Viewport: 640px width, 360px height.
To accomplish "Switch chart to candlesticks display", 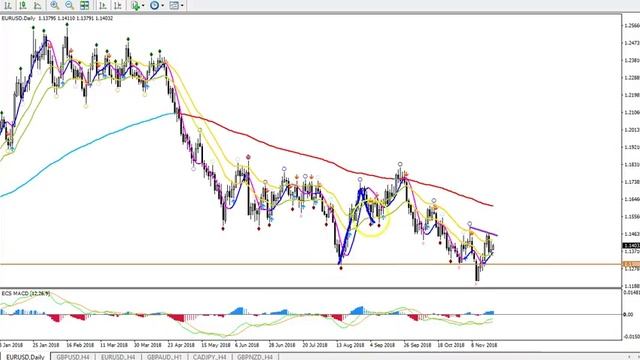I will 23,5.
